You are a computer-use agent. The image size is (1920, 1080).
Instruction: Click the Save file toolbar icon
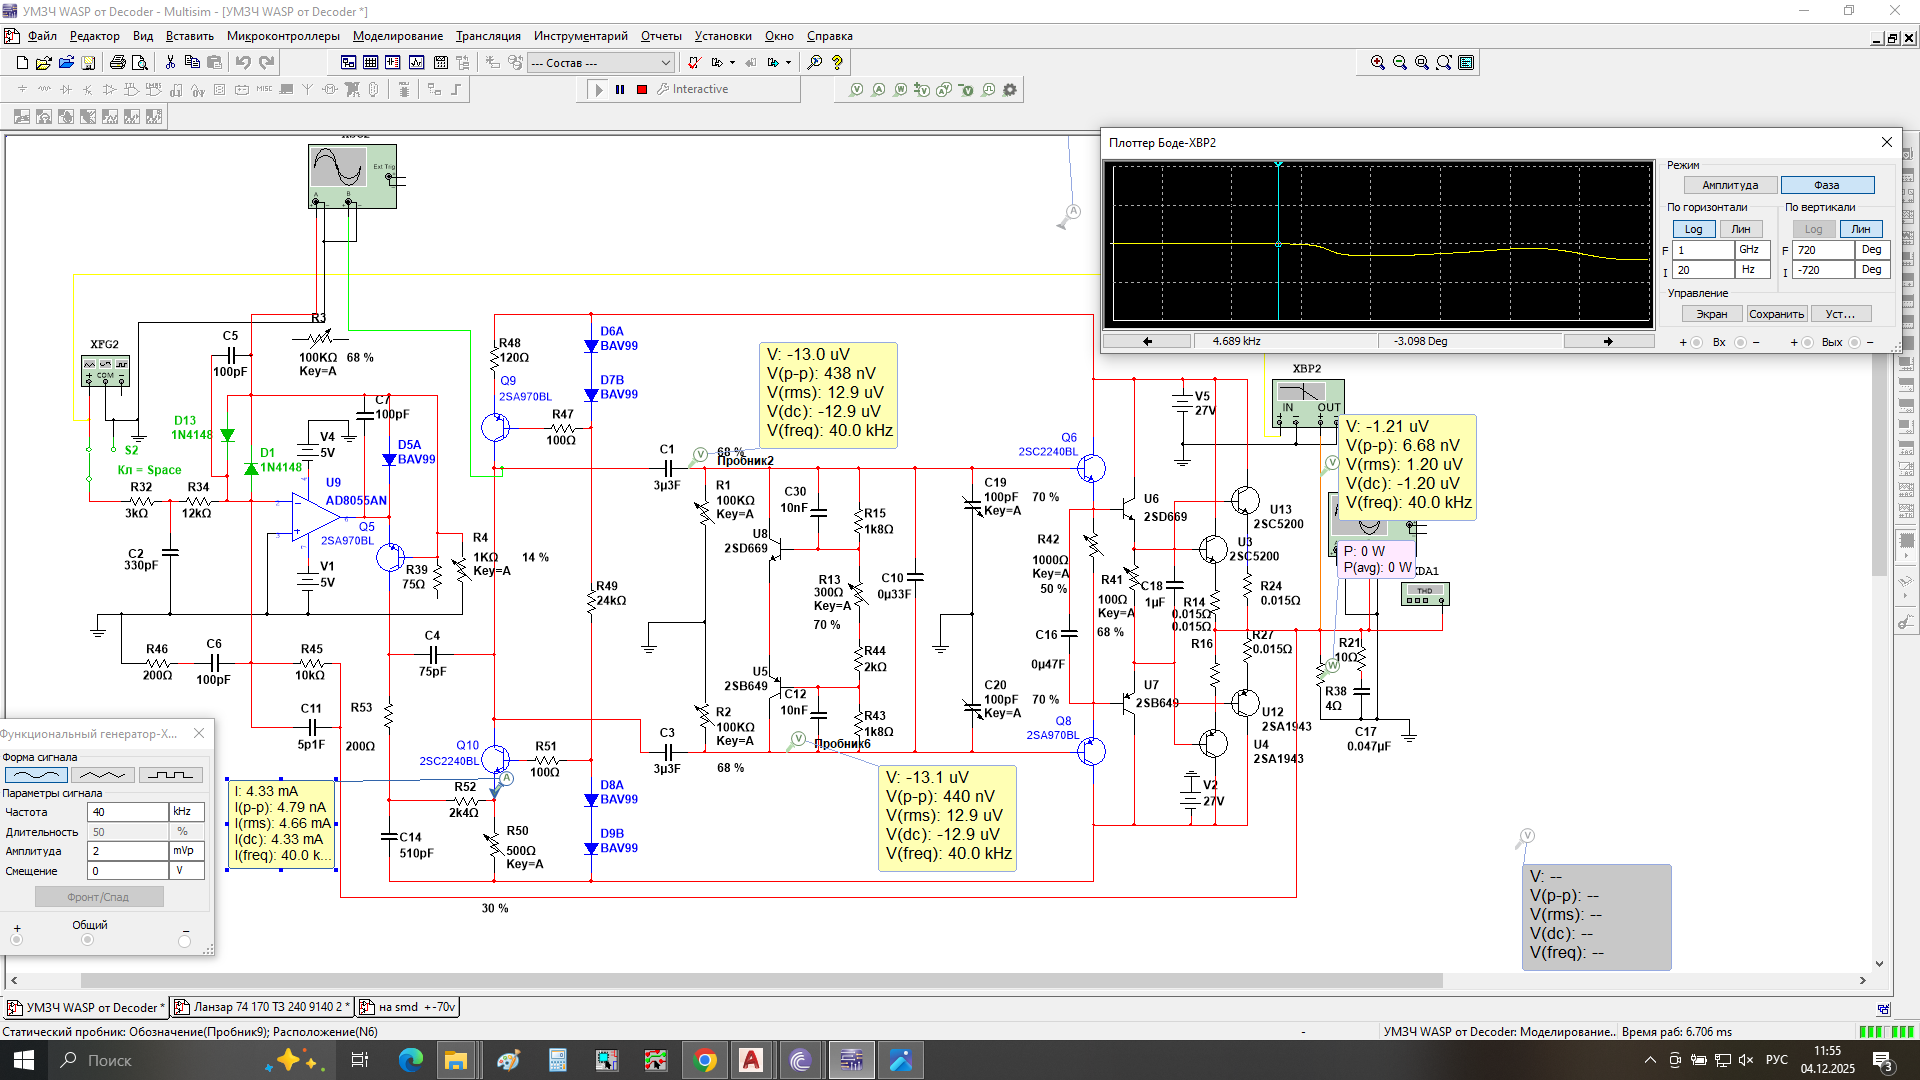click(x=88, y=62)
